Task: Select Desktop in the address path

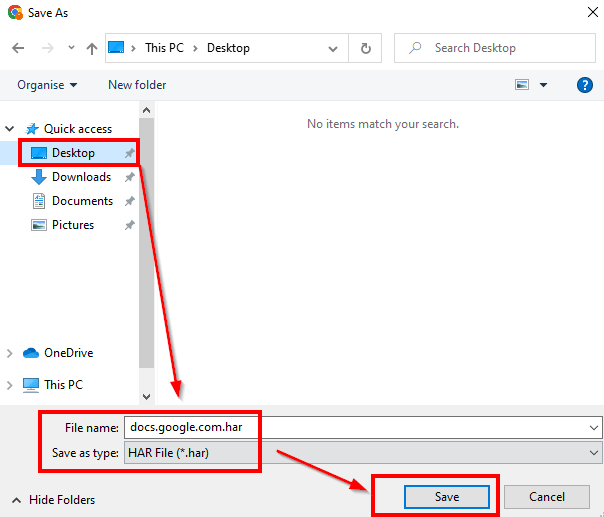Action: point(228,48)
